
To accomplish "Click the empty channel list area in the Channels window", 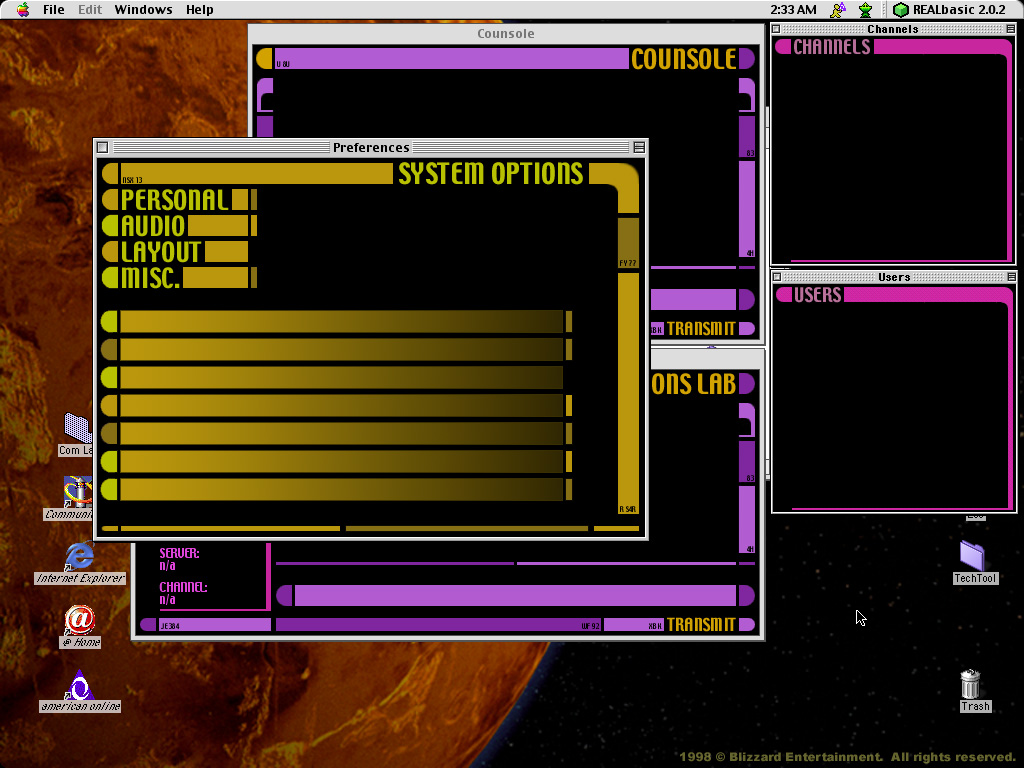I will tap(891, 157).
